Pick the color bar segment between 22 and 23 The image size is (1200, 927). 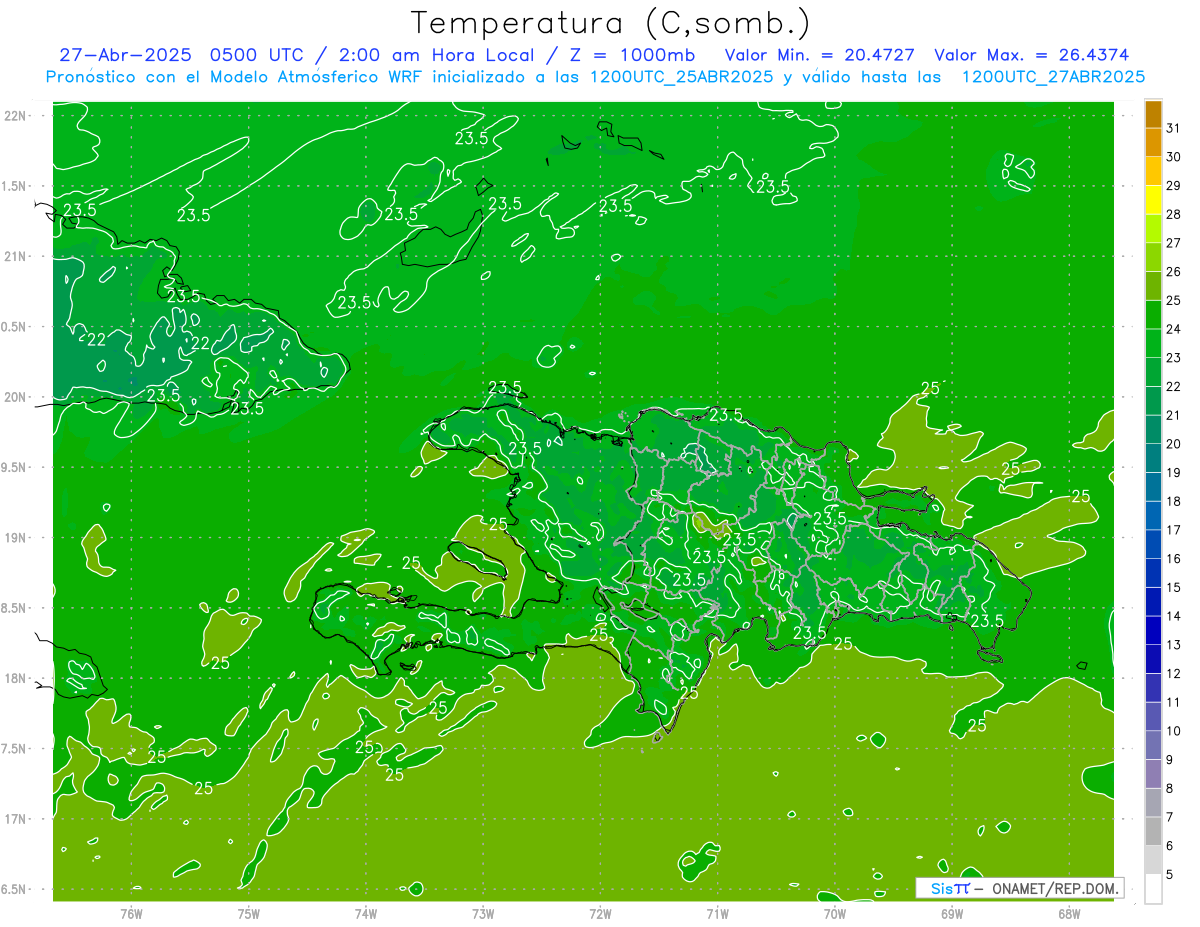1153,372
